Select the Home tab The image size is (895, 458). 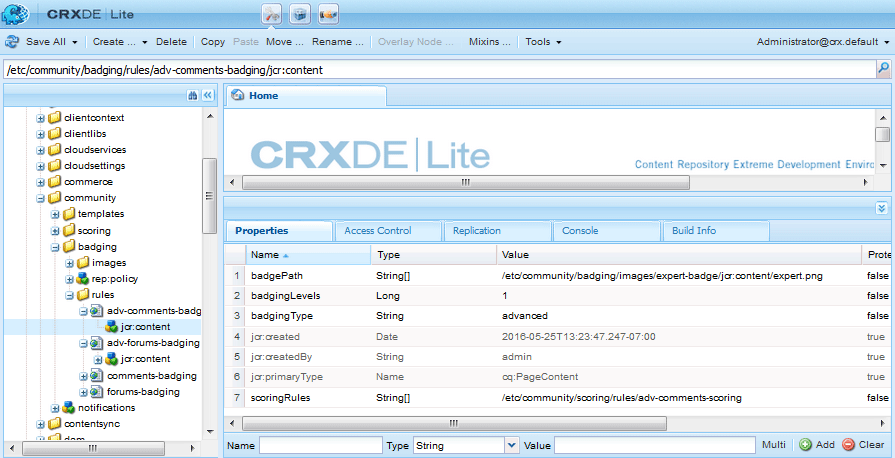305,96
